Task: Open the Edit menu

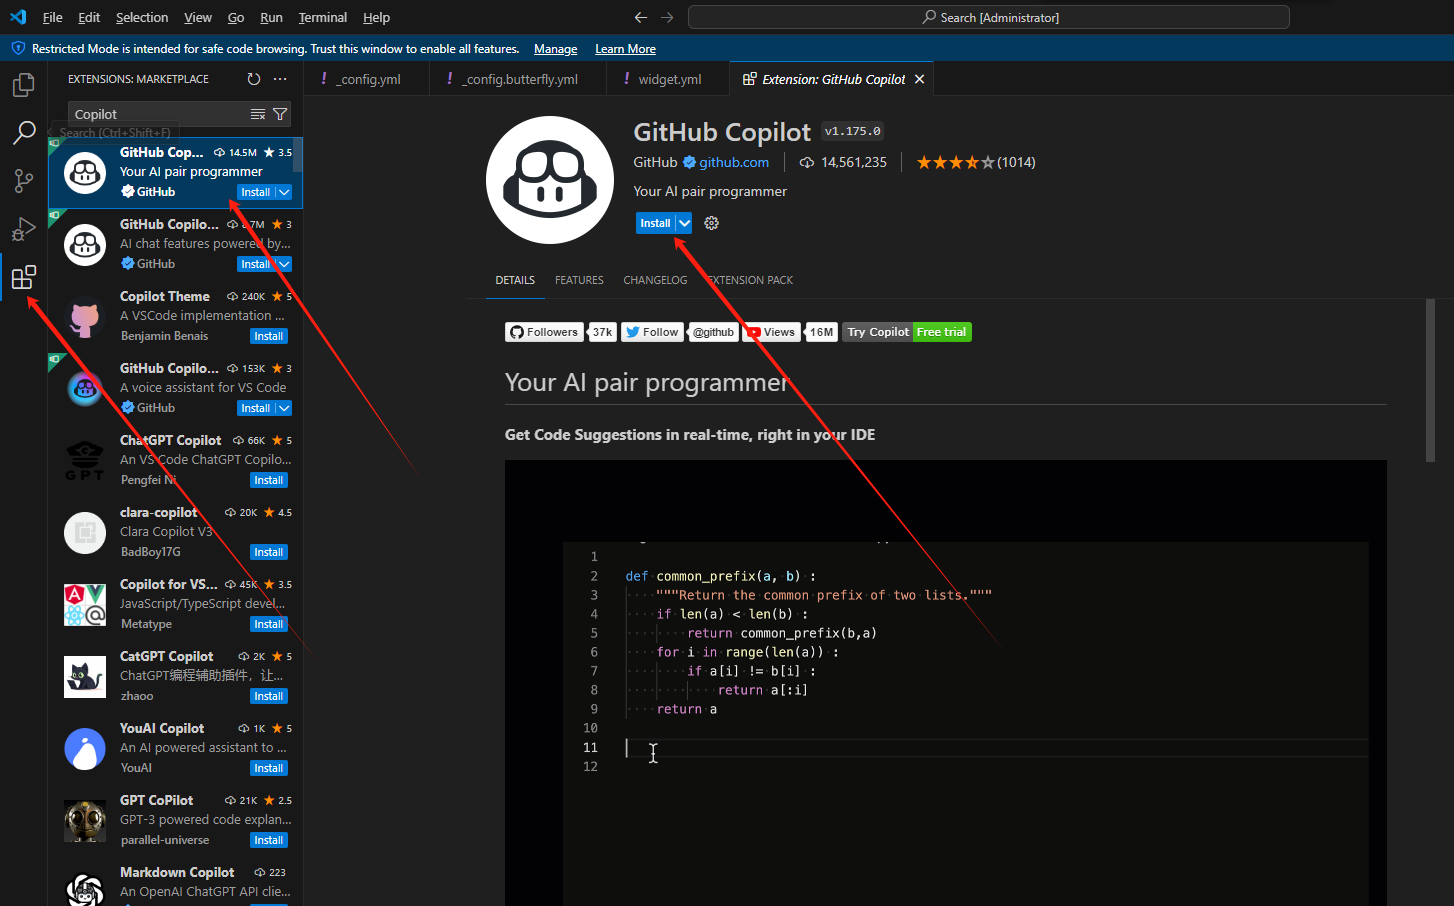Action: [89, 17]
